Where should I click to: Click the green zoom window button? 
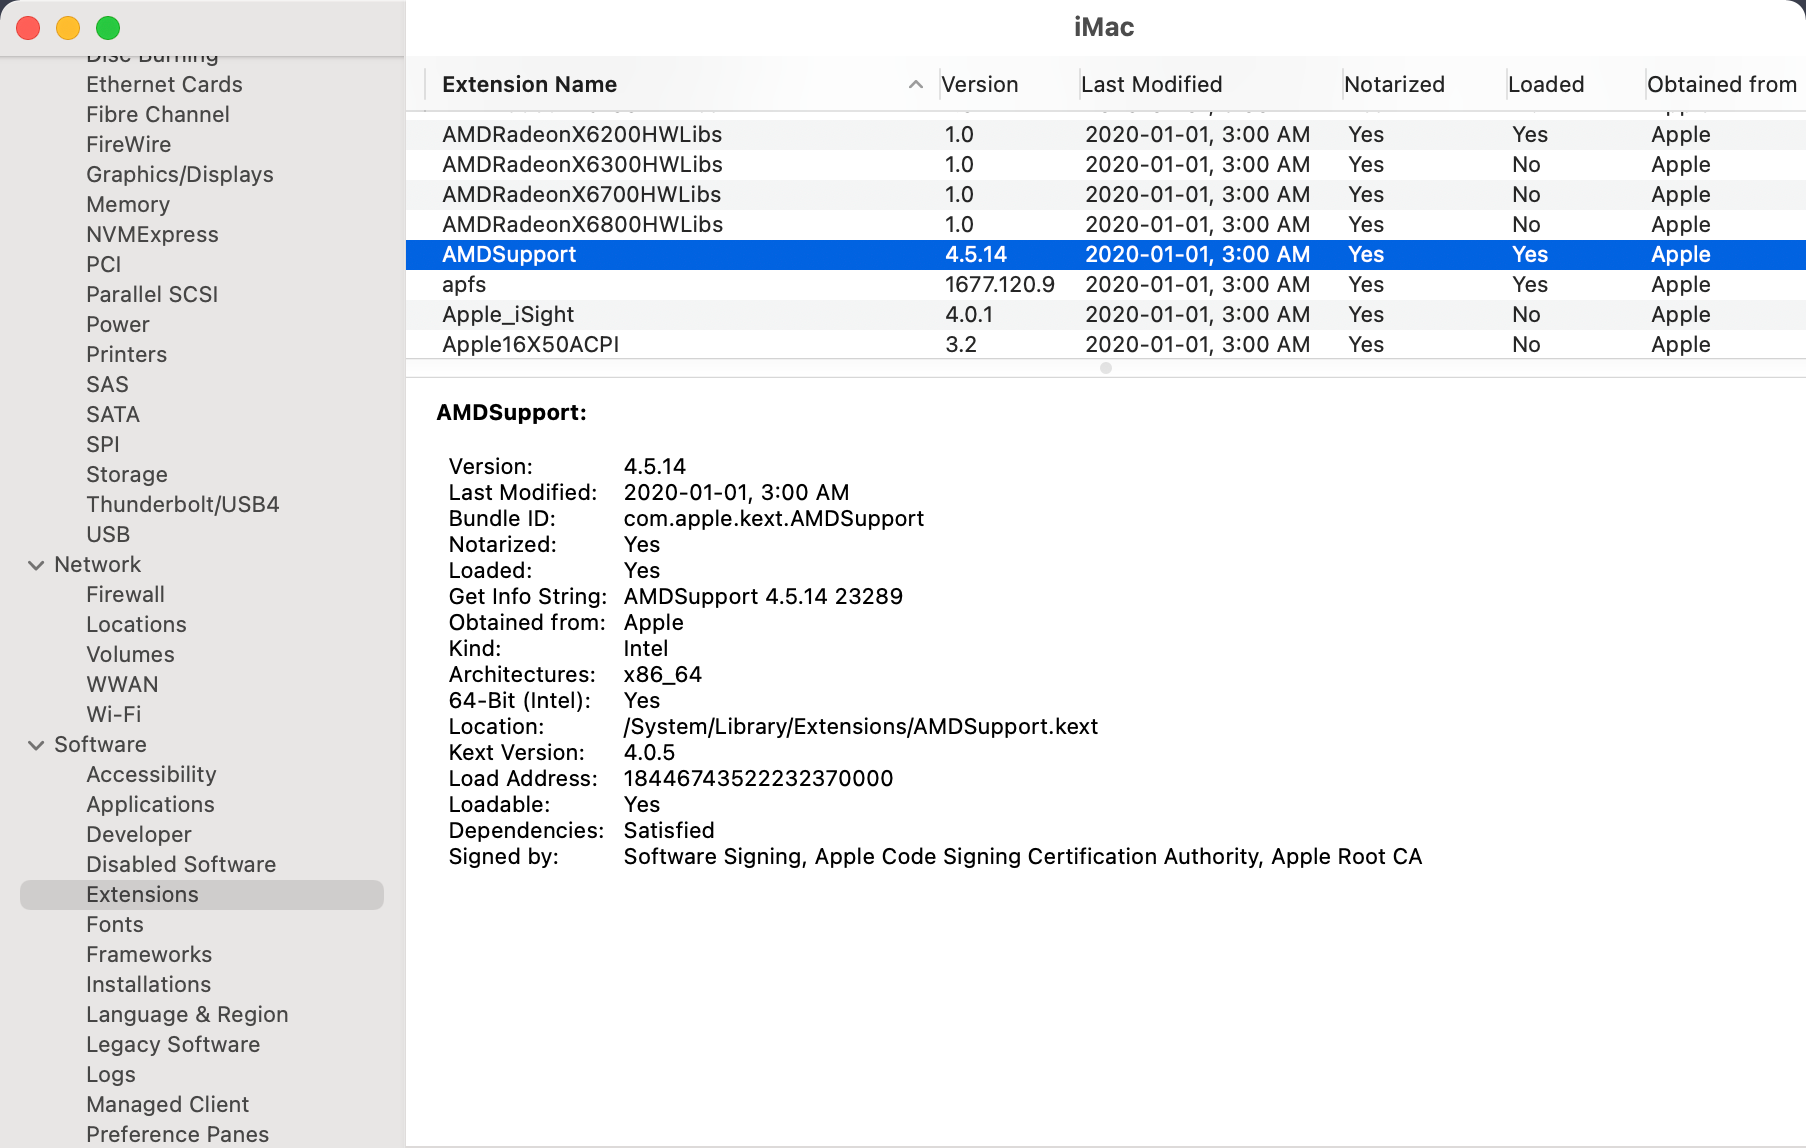click(108, 28)
